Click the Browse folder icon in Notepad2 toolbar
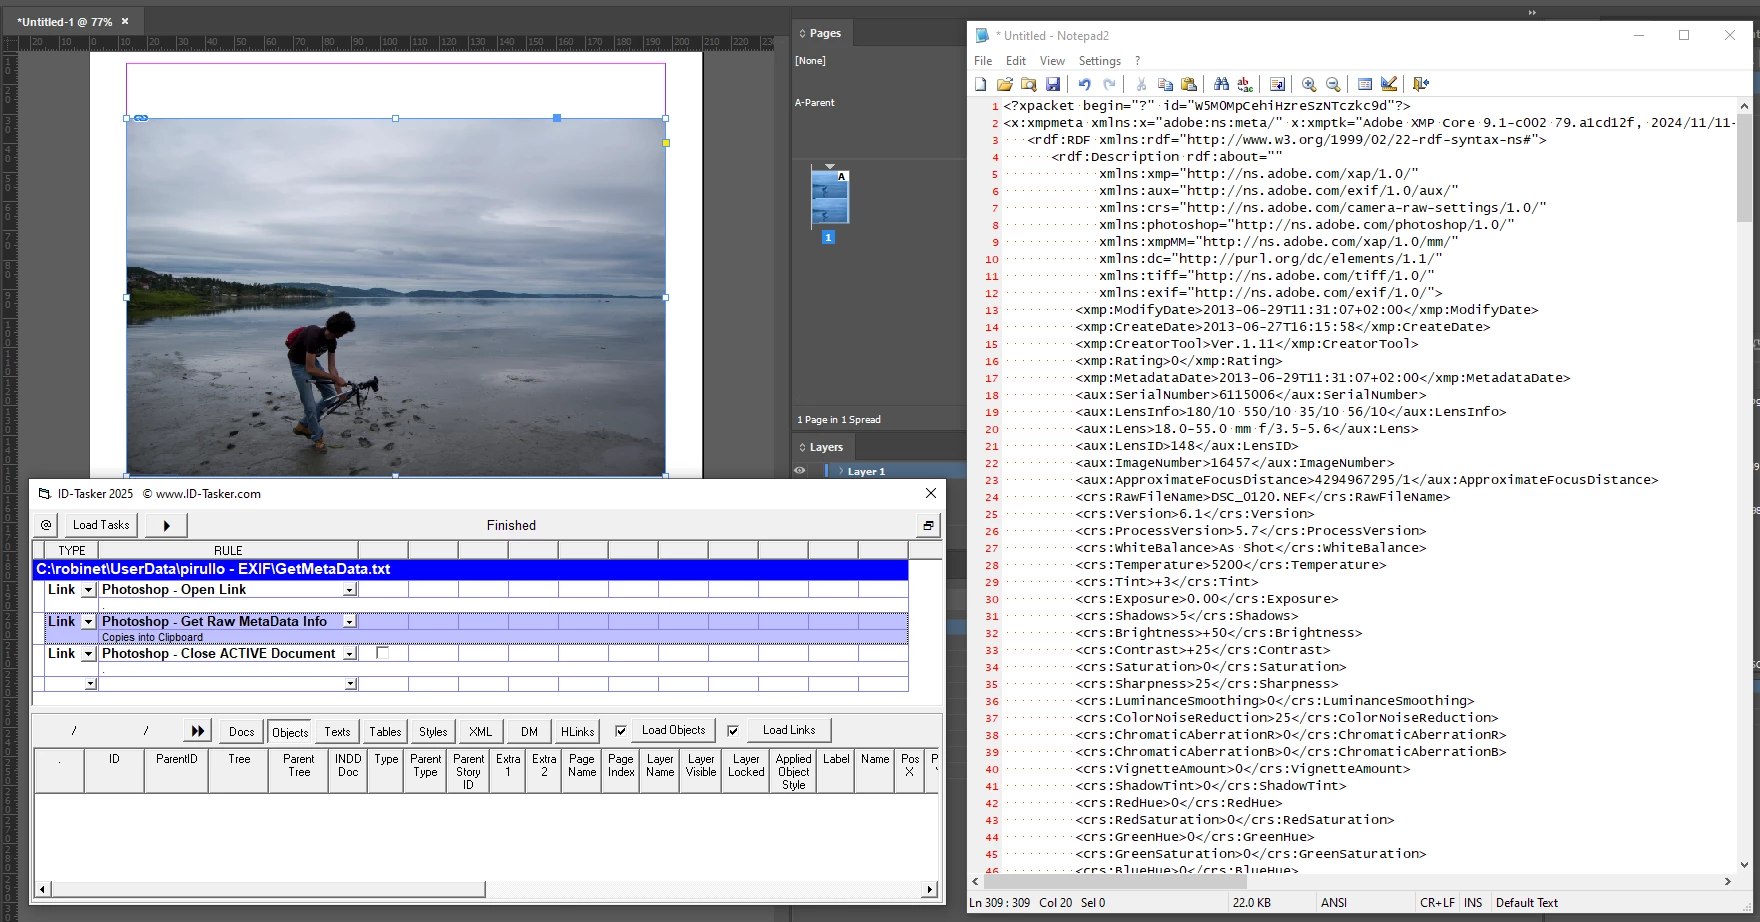This screenshot has height=922, width=1760. pos(1029,84)
